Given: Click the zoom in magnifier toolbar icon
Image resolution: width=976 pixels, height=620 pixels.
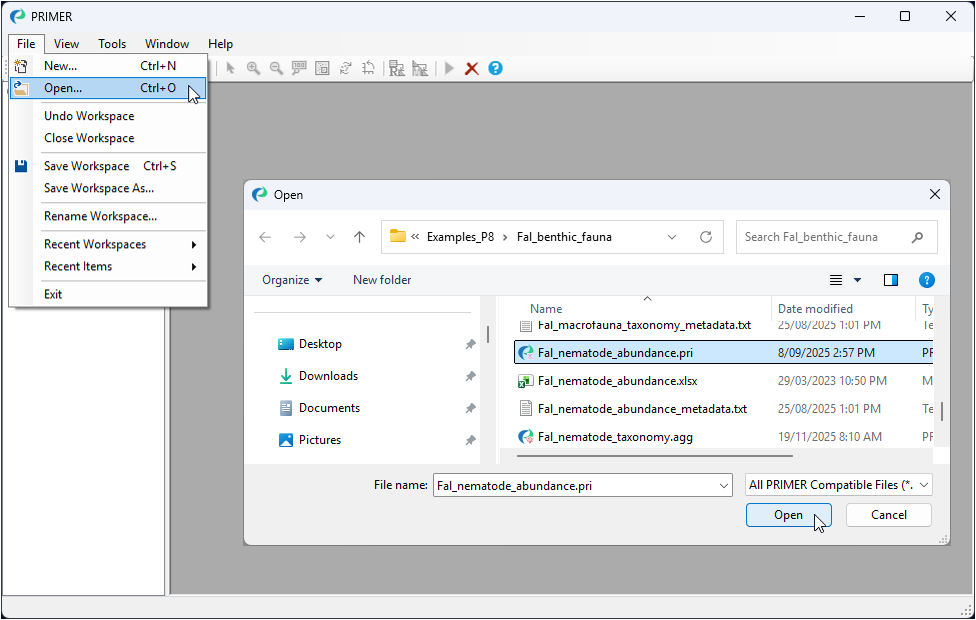Looking at the screenshot, I should click(x=254, y=68).
